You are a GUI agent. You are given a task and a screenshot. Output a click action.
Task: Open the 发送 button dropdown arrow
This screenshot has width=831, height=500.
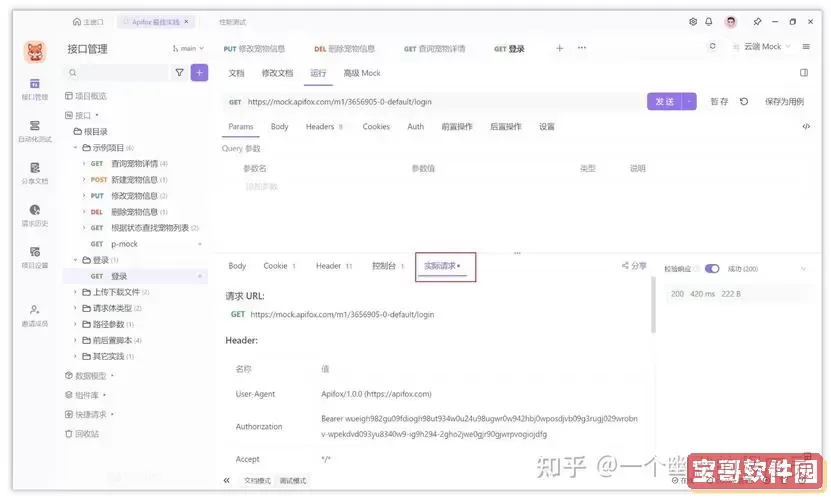click(x=689, y=101)
